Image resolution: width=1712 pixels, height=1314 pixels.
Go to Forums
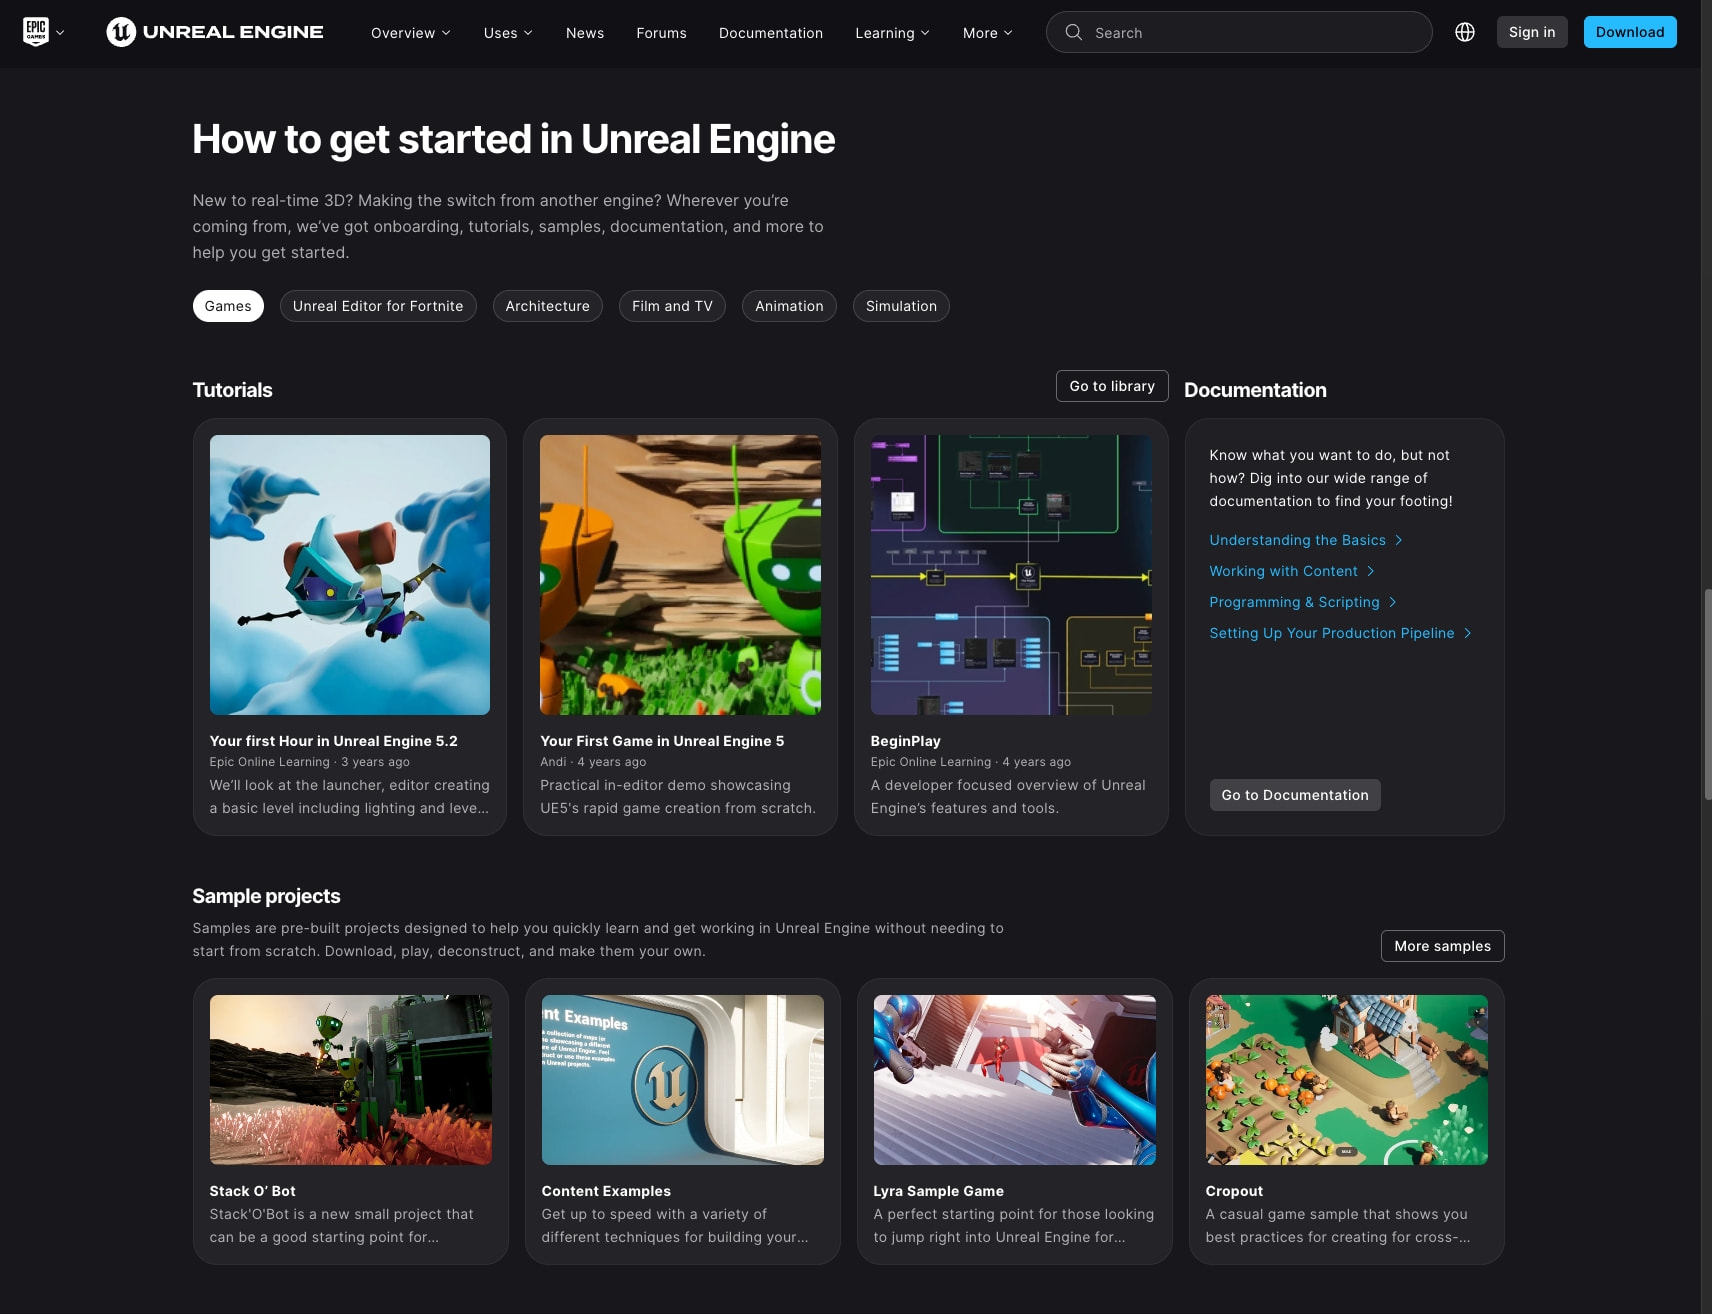[661, 33]
